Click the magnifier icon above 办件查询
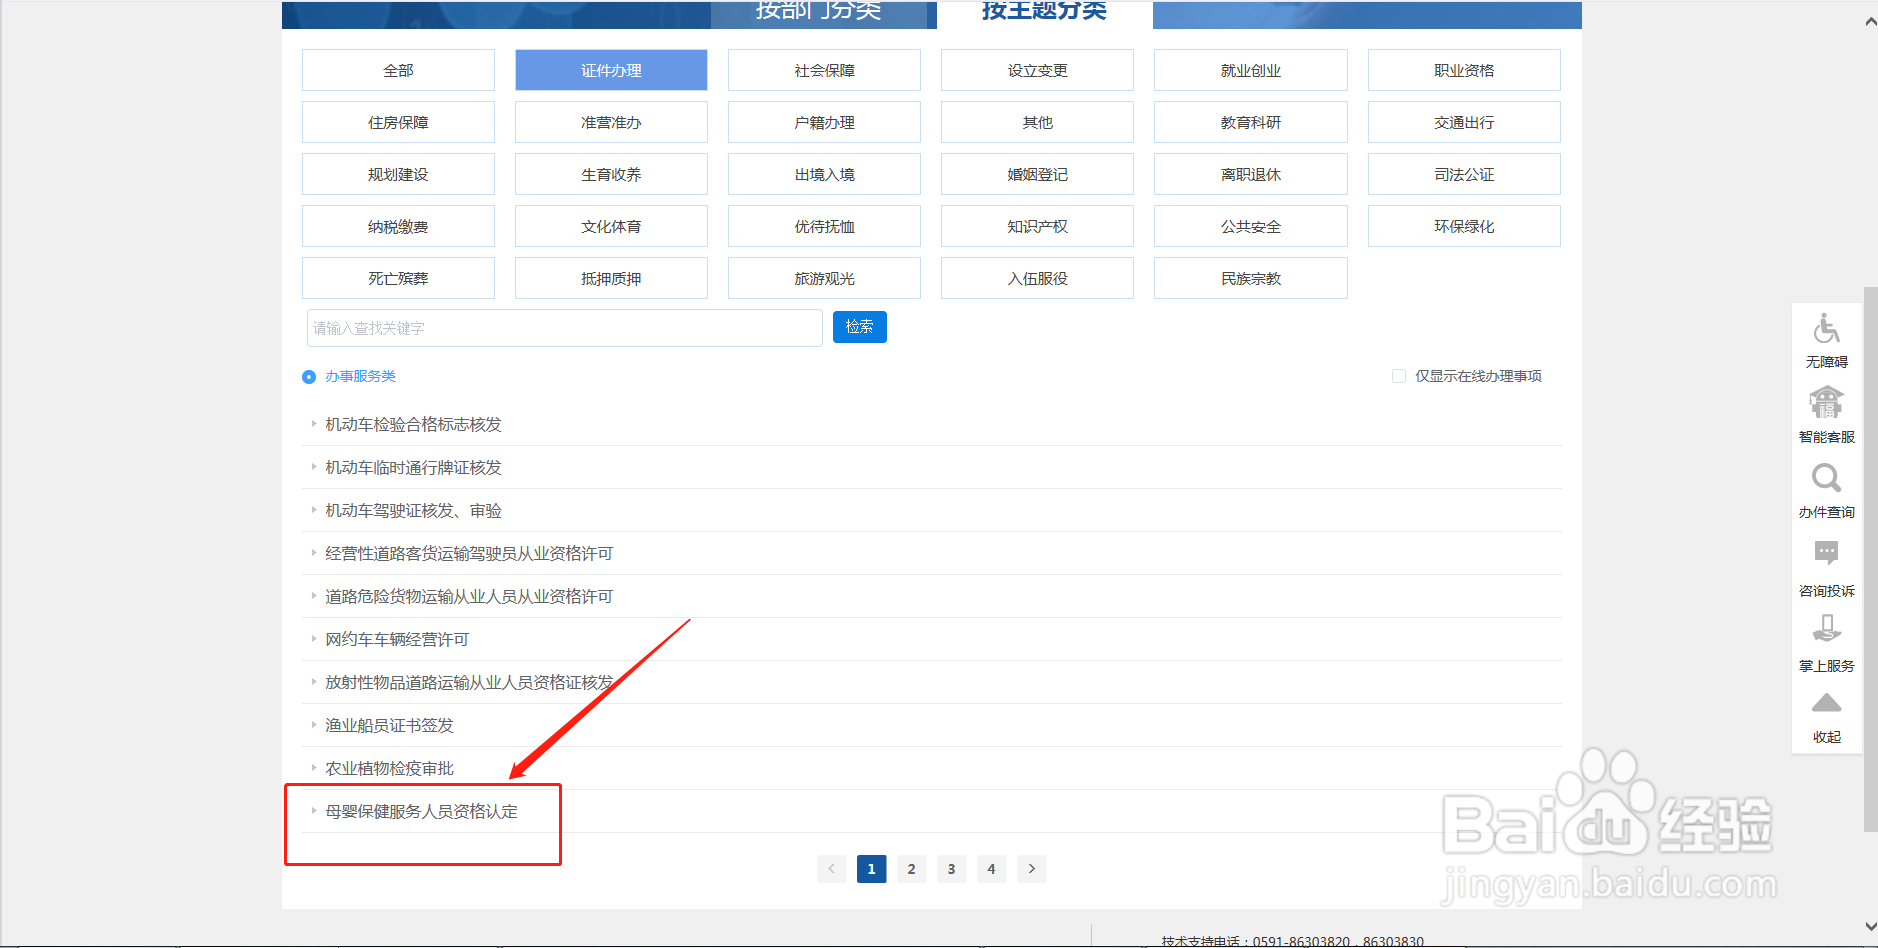 [1826, 478]
